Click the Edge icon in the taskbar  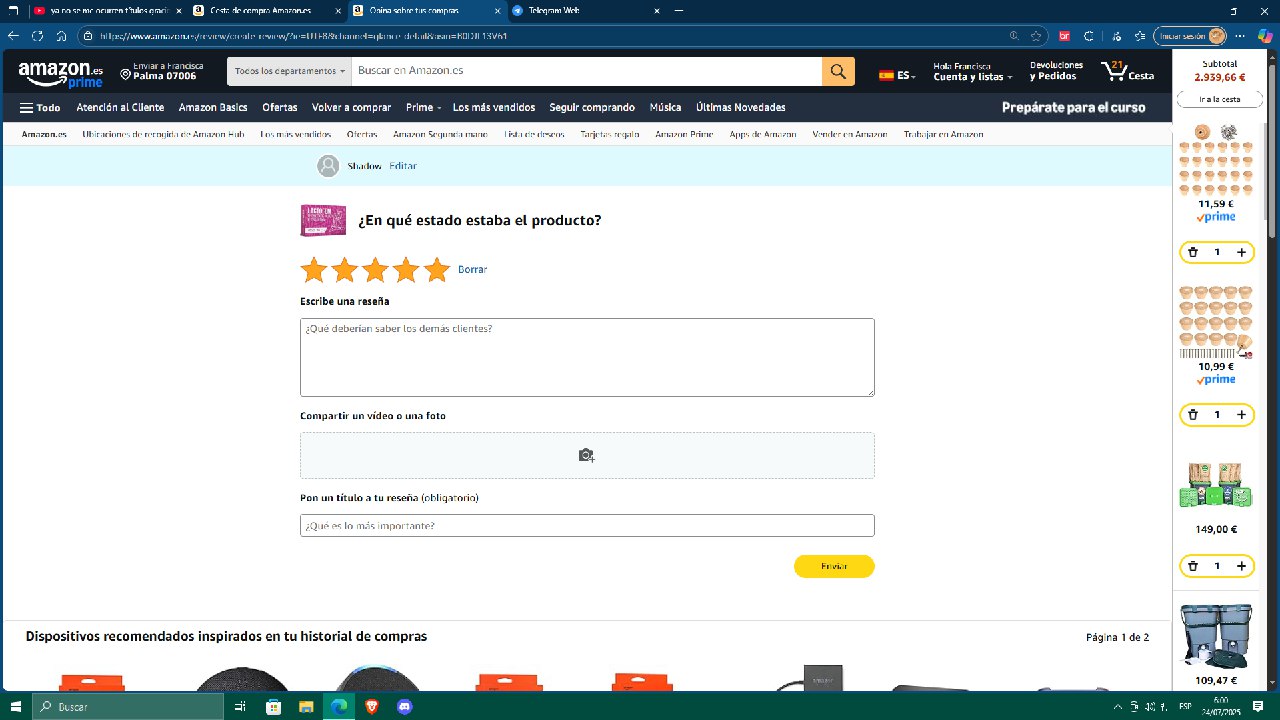(339, 706)
